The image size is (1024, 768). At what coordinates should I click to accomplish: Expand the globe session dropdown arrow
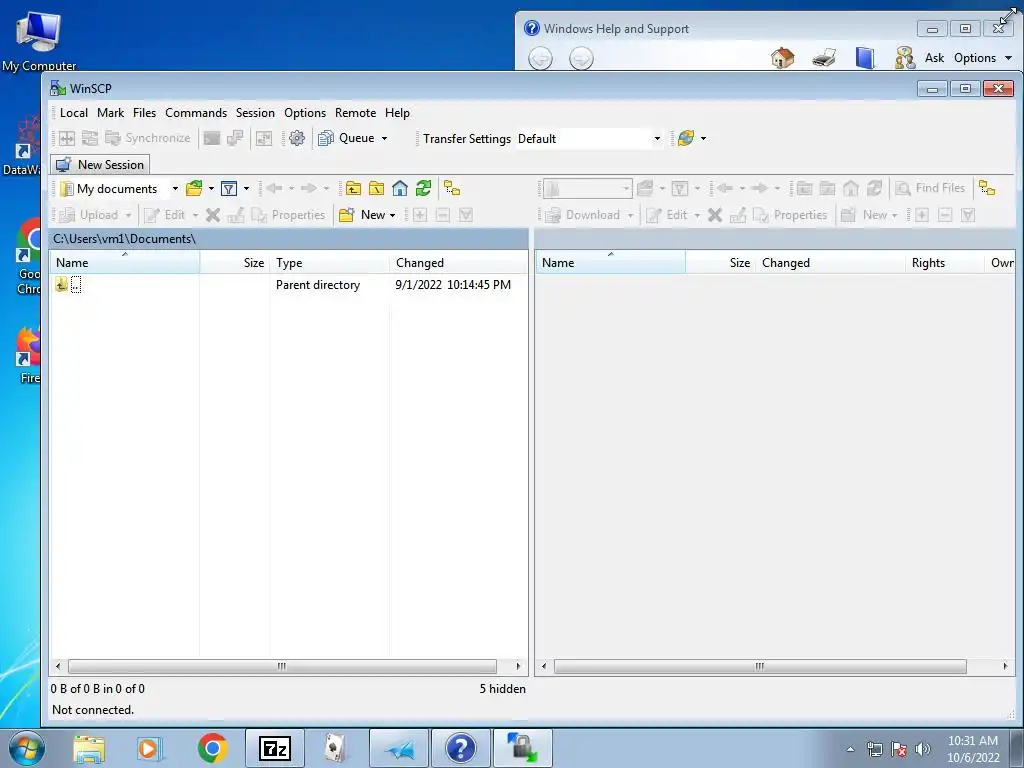[x=703, y=138]
